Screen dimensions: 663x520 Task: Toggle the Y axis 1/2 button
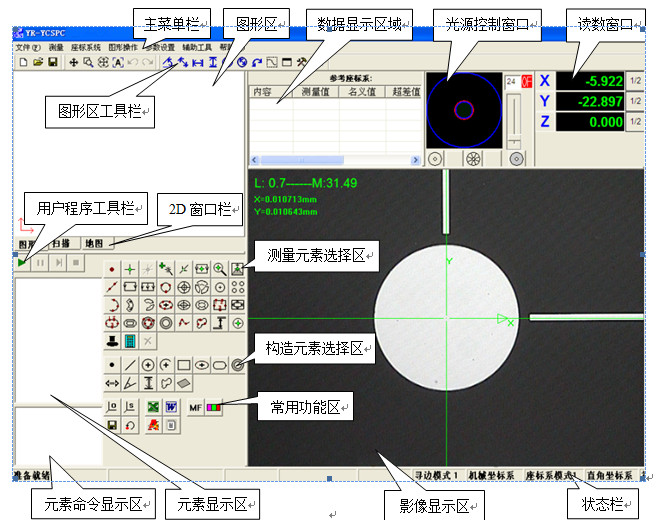pyautogui.click(x=634, y=101)
